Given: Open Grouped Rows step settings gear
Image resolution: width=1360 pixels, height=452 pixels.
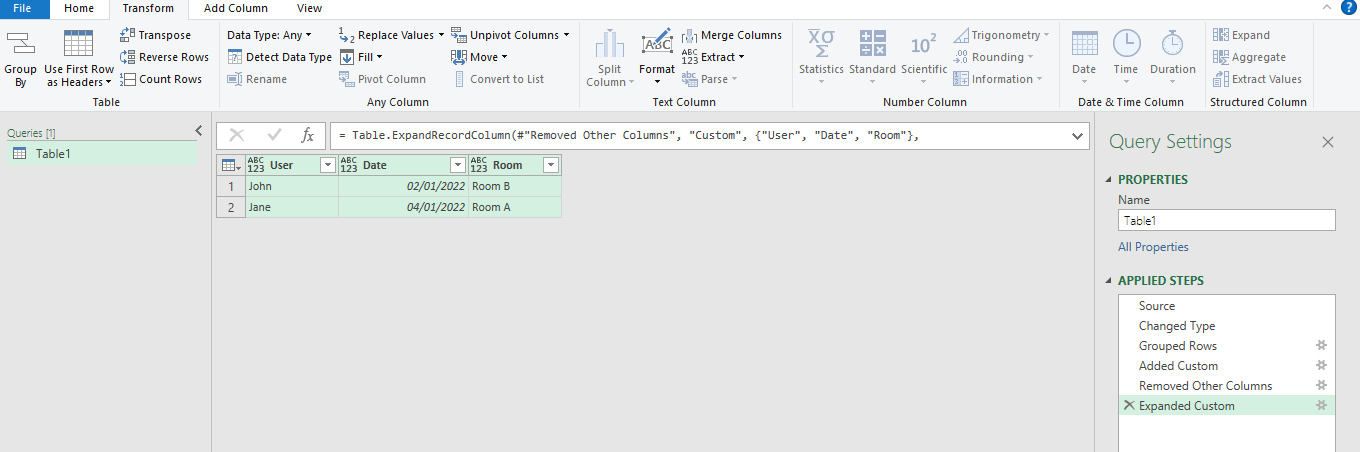Looking at the screenshot, I should click(x=1321, y=346).
